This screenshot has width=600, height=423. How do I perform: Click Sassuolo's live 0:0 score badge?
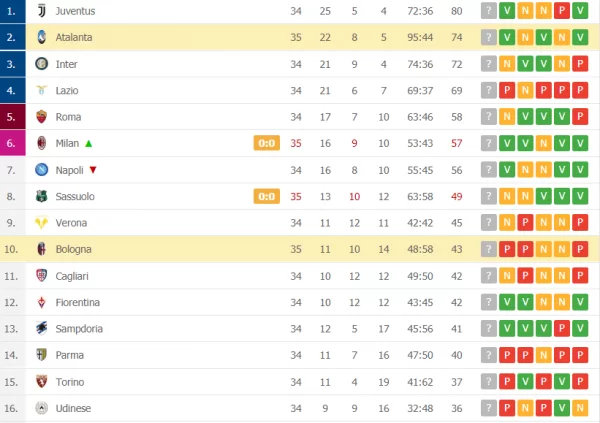[267, 196]
